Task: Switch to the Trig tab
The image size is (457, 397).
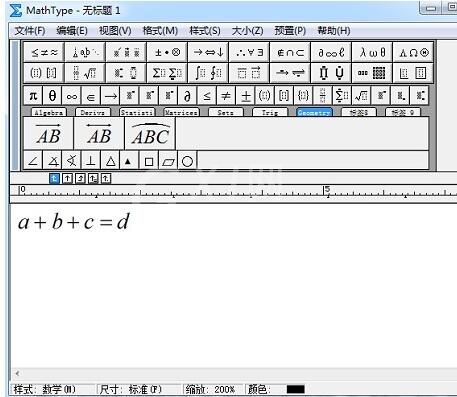Action: (270, 112)
